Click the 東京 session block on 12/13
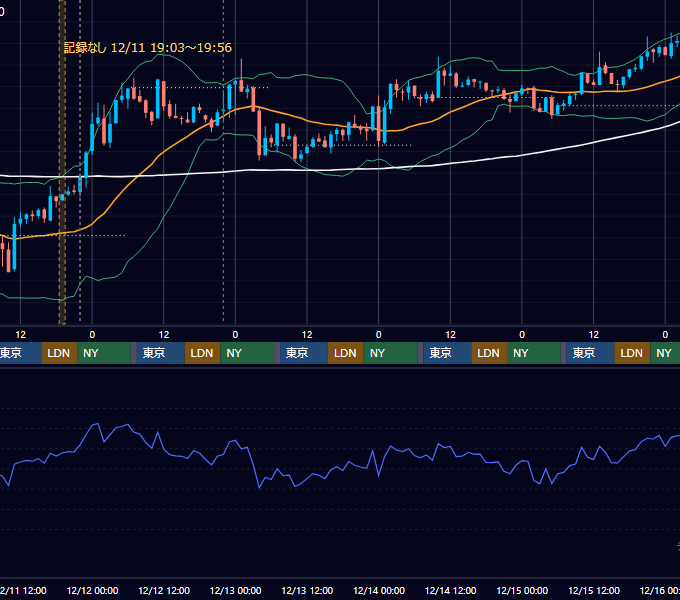The image size is (680, 600). pos(304,353)
